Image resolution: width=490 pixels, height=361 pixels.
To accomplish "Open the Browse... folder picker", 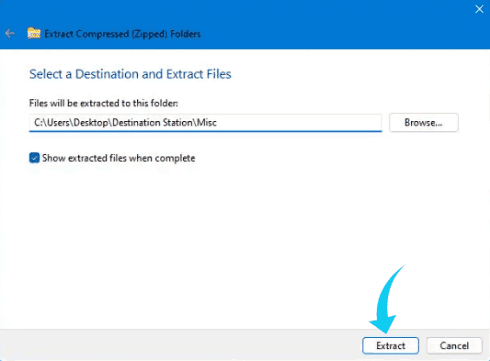I will 424,123.
